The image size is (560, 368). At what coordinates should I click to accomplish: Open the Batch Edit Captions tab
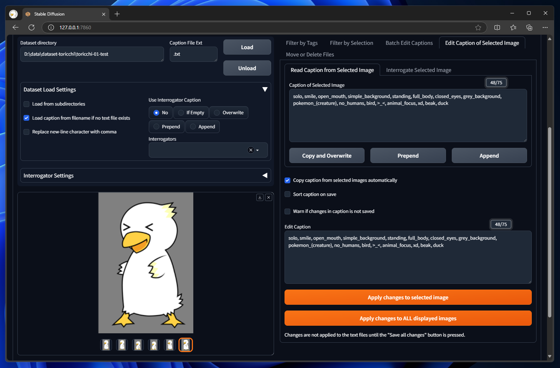click(409, 43)
